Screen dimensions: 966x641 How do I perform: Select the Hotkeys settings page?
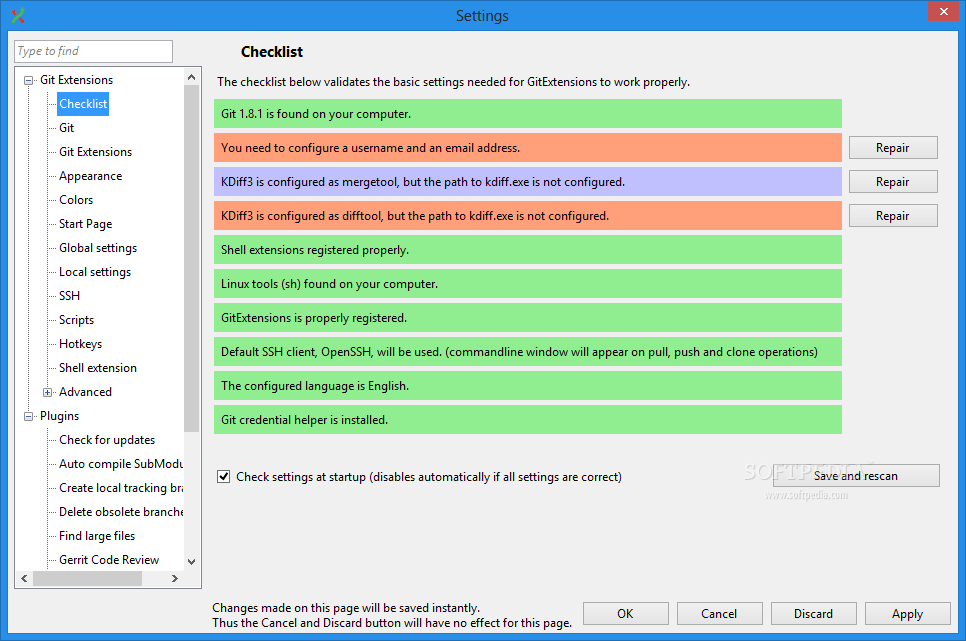pos(78,343)
